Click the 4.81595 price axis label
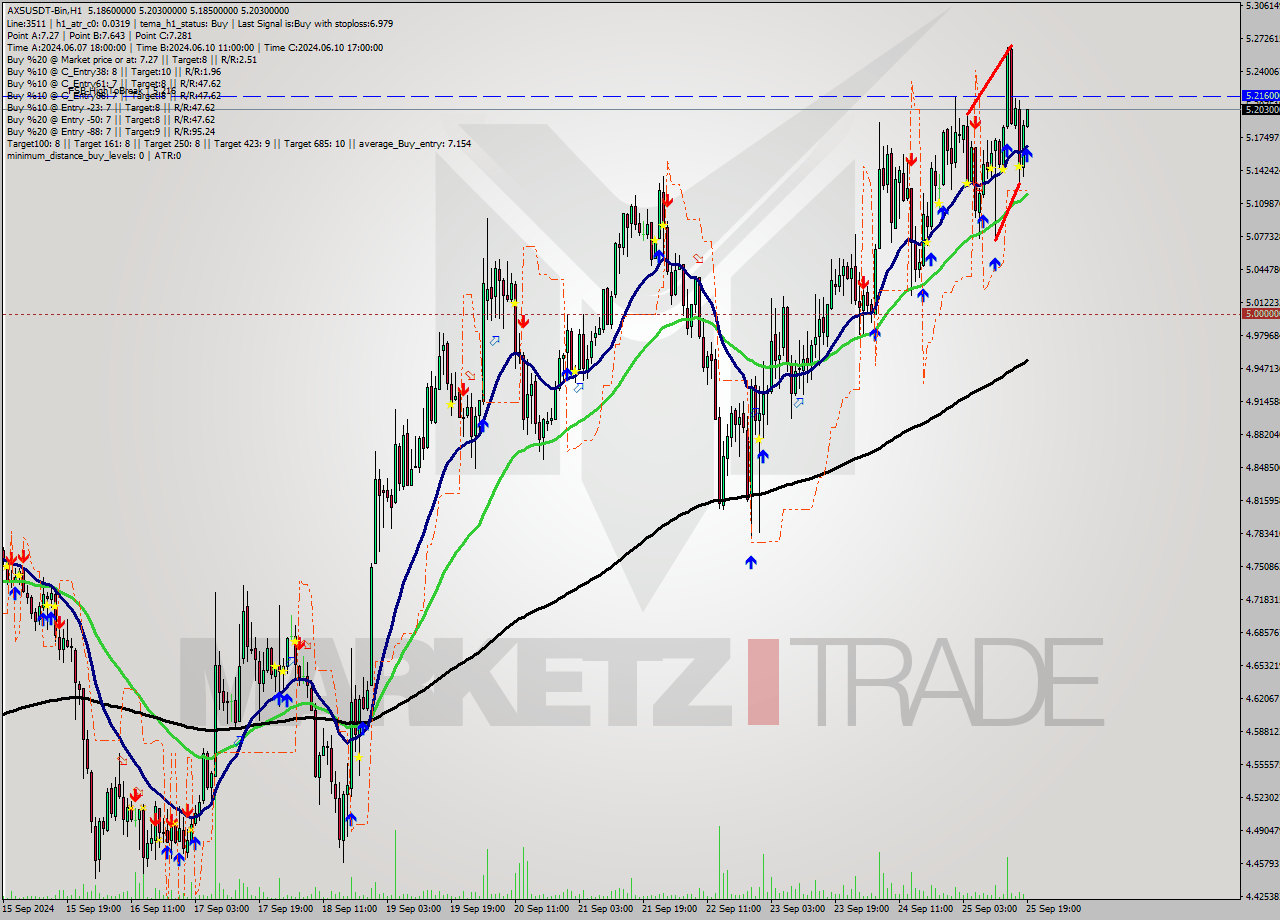Image resolution: width=1280 pixels, height=920 pixels. click(1262, 500)
